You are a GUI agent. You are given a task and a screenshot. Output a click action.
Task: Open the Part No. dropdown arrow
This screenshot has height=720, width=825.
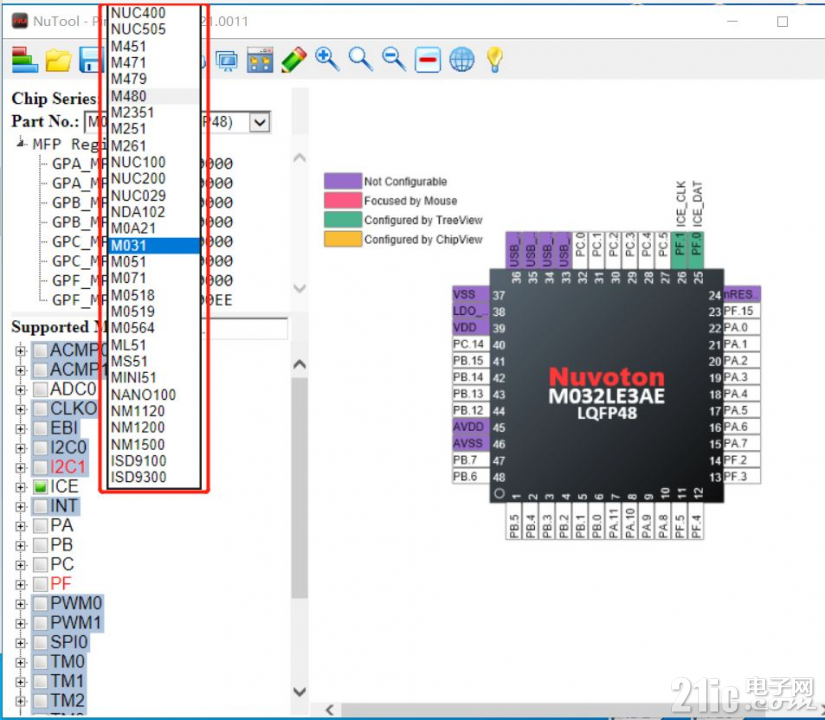tap(259, 123)
